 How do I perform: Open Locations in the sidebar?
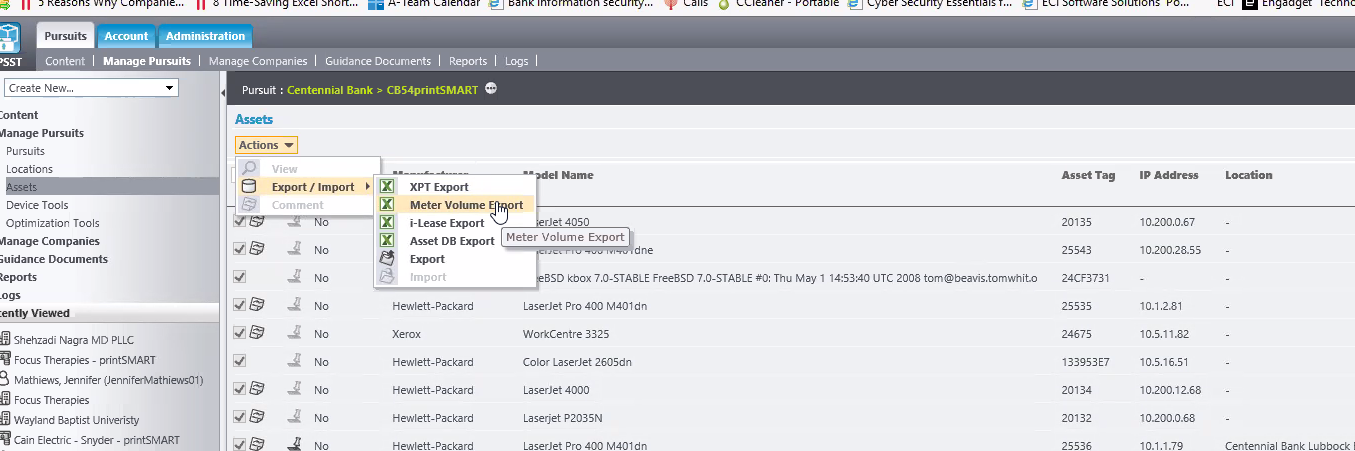[x=29, y=169]
